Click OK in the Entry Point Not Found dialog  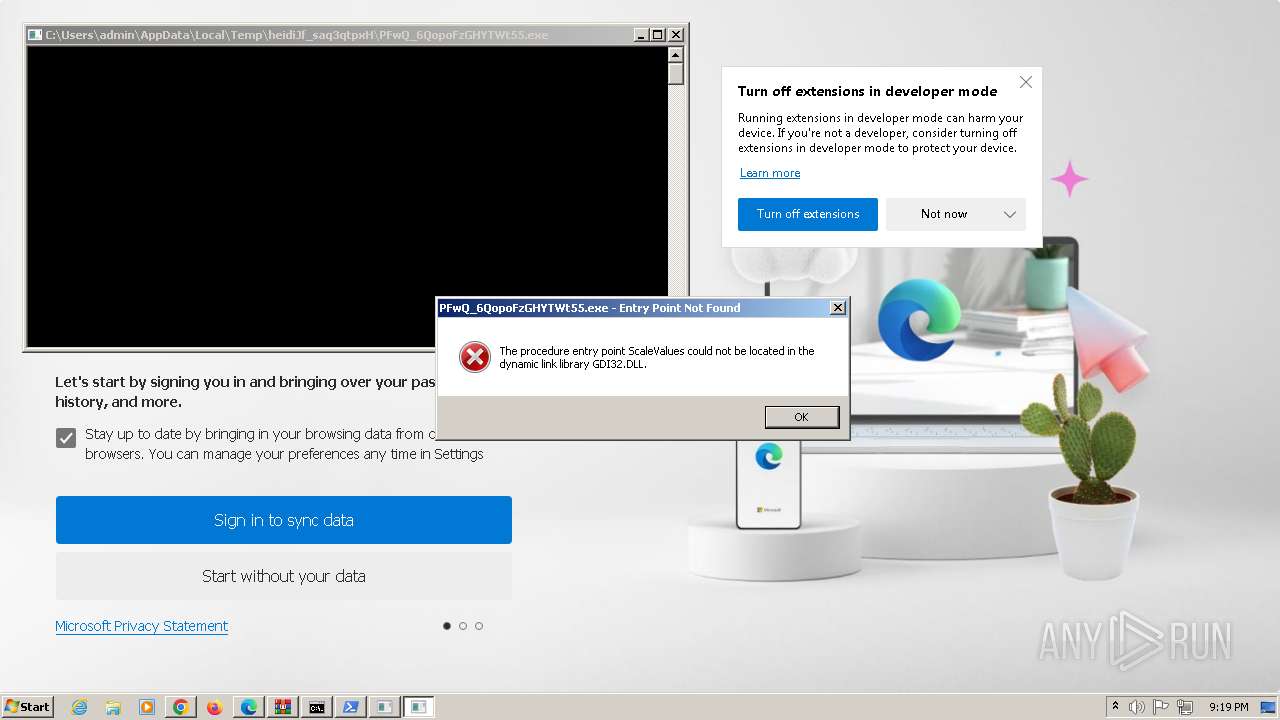[801, 417]
